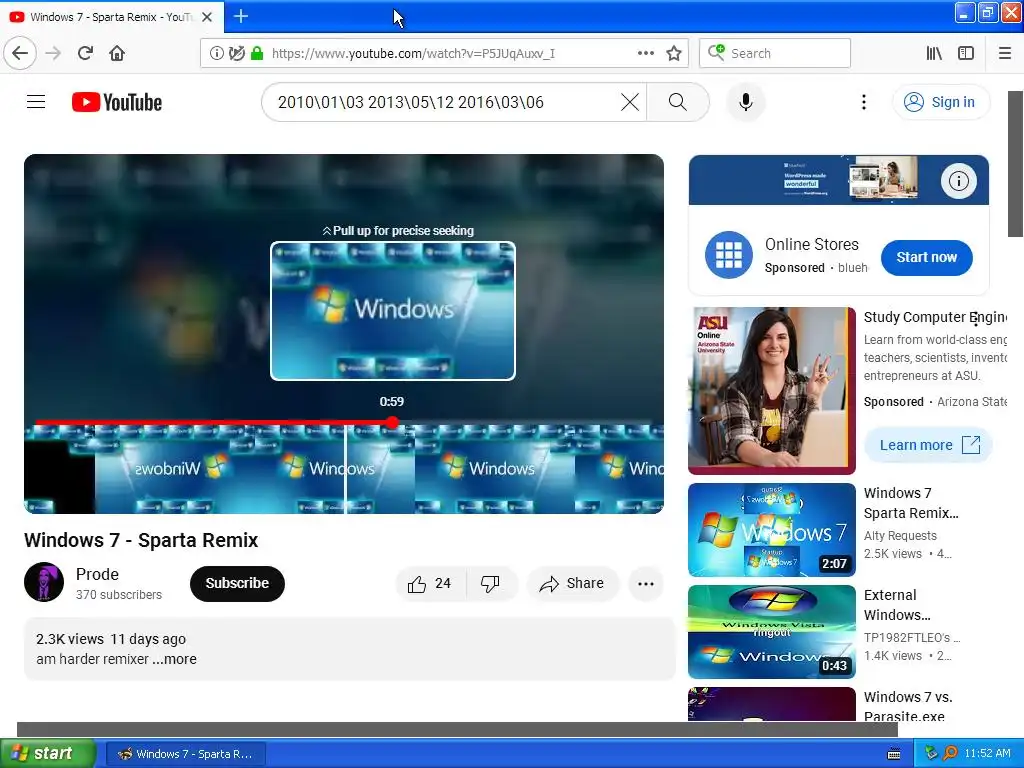Click the tray icon beside the magnifier
This screenshot has width=1024, height=768.
931,754
